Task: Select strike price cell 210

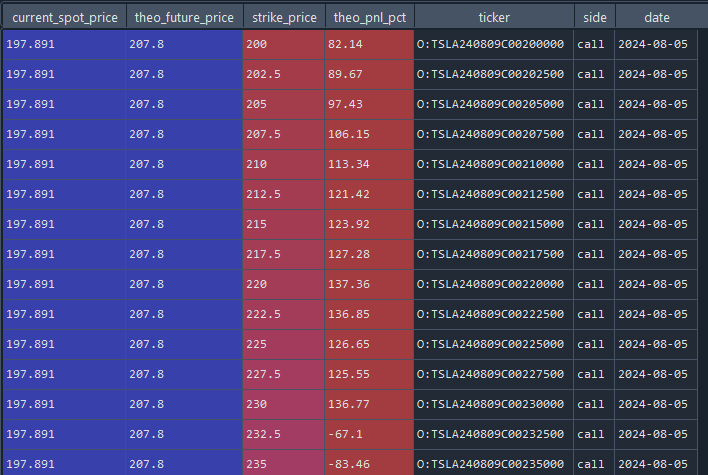Action: pyautogui.click(x=284, y=164)
